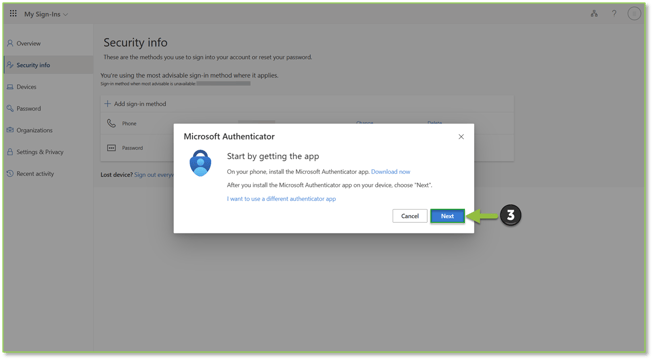Open Devices in the sidebar
Viewport: 653px width, 360px height.
[26, 87]
